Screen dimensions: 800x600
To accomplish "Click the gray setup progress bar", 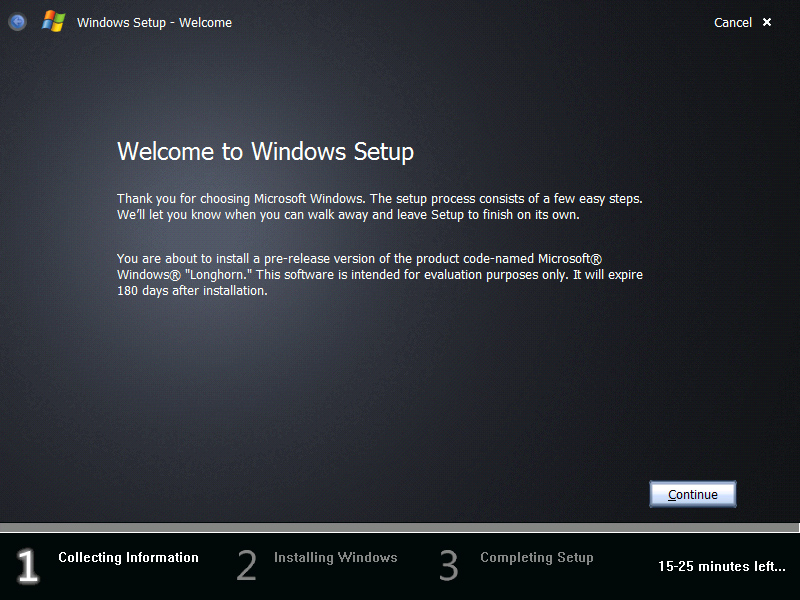I will point(399,528).
